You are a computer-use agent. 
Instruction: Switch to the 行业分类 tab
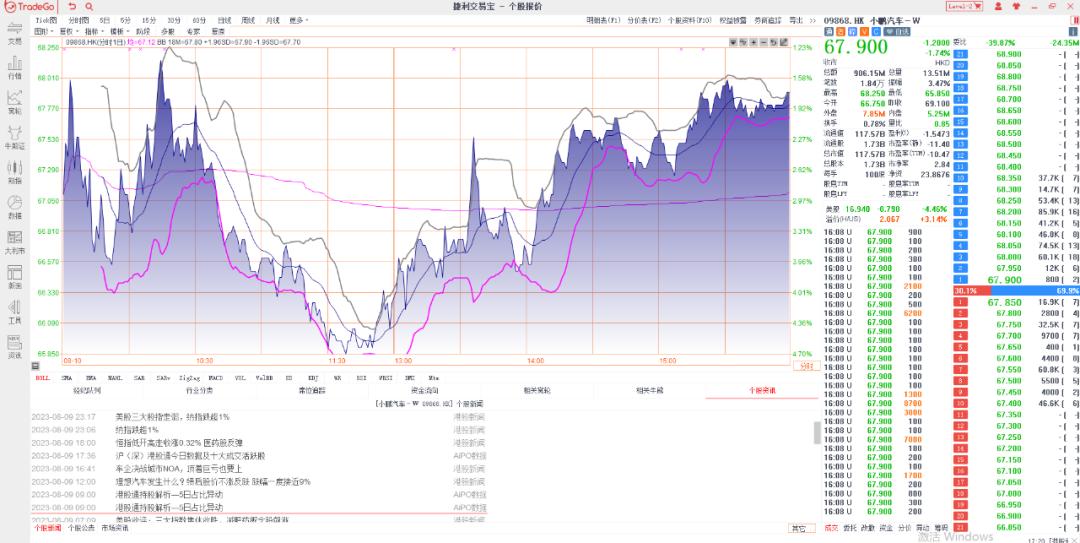coord(200,391)
